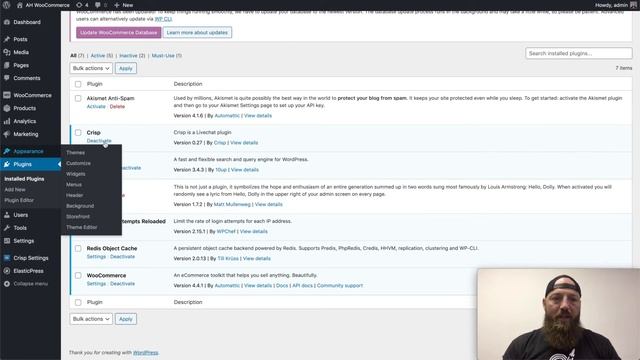Viewport: 640px width, 360px height.
Task: Check the Akismet Anti-Spam plugin checkbox
Action: tap(78, 98)
